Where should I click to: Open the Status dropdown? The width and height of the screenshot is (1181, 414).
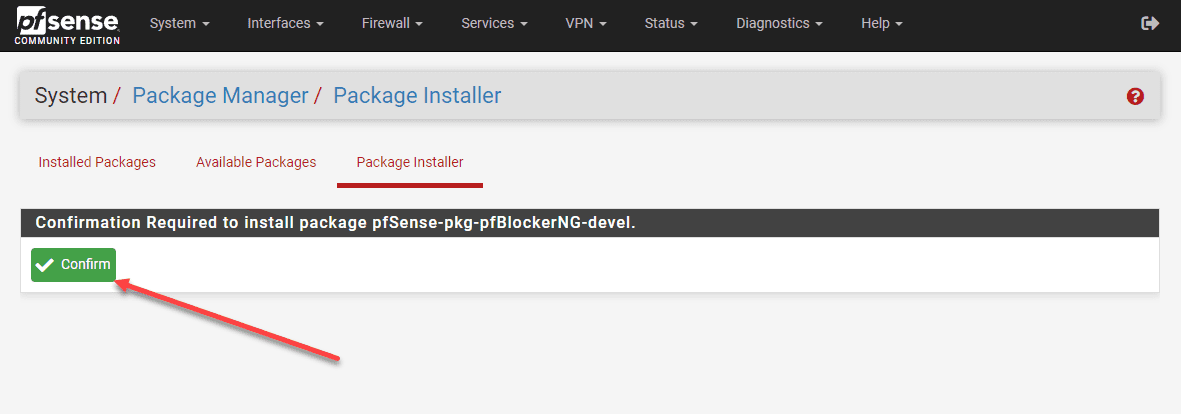point(671,24)
